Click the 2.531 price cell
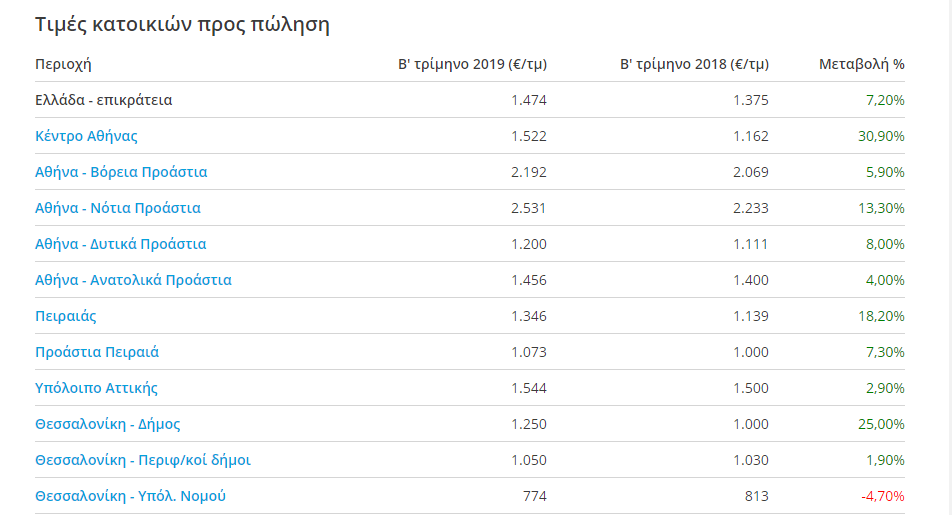 tap(528, 208)
